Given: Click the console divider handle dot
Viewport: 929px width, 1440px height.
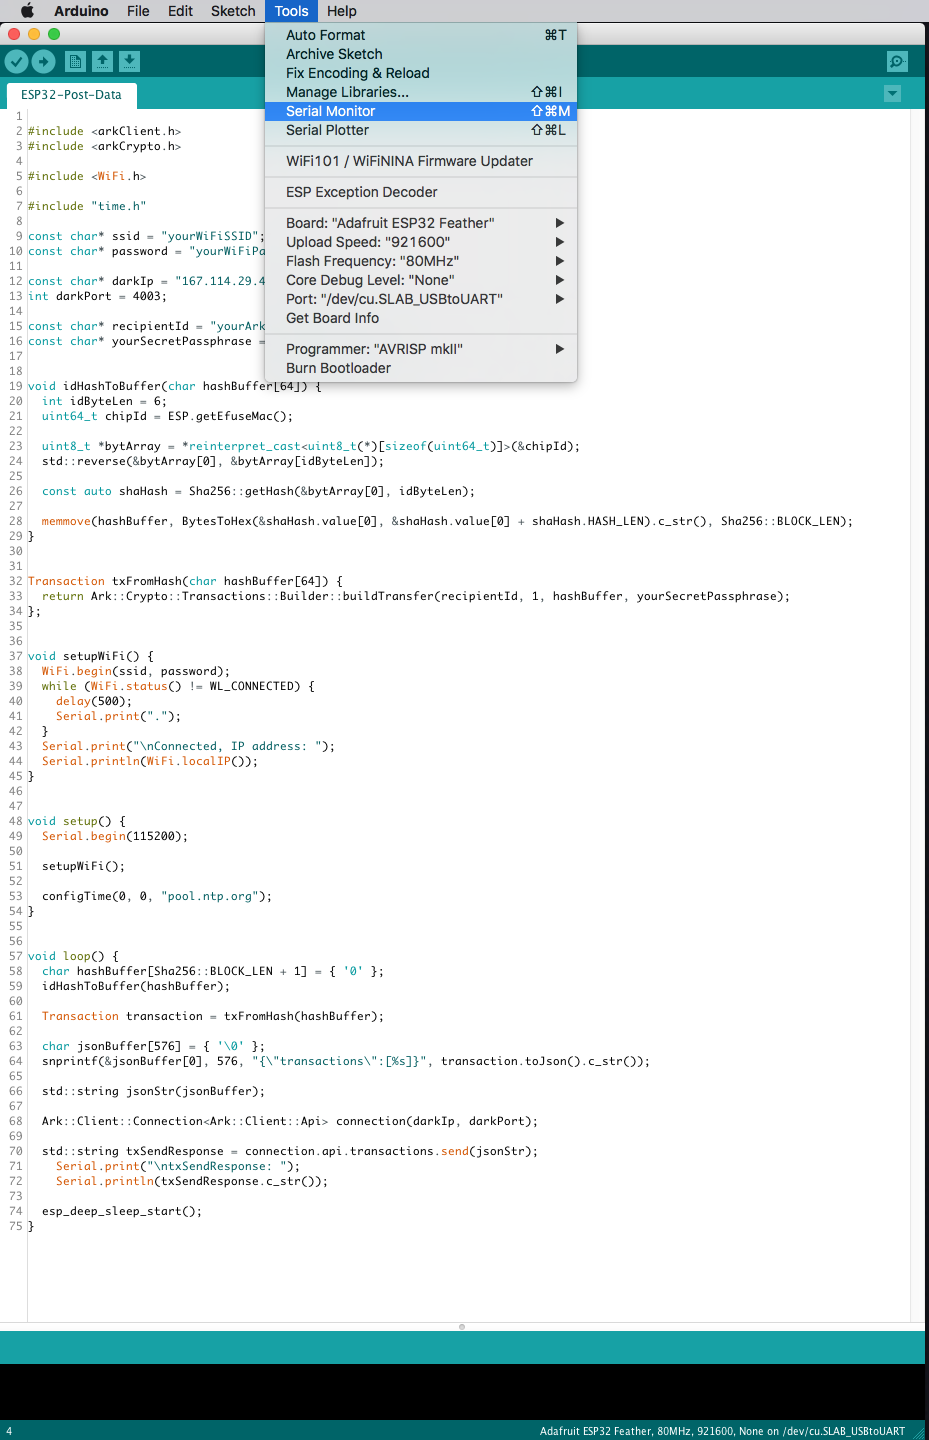Looking at the screenshot, I should (462, 1327).
